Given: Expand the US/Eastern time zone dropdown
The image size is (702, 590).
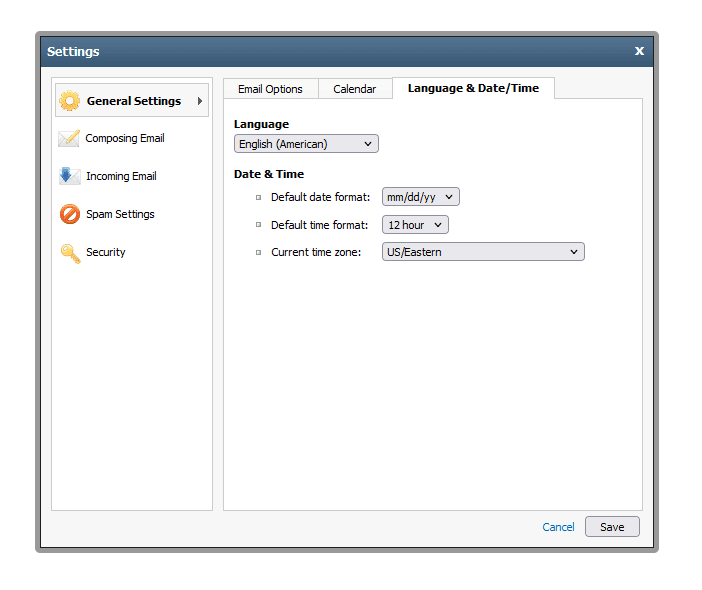Looking at the screenshot, I should [x=483, y=252].
